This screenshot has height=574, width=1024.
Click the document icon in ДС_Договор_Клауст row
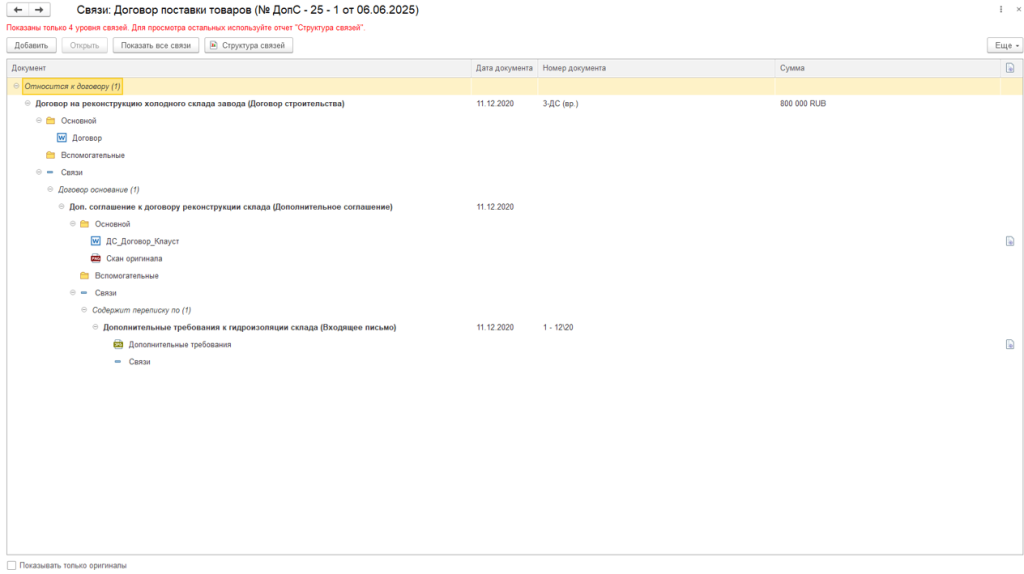(x=1010, y=241)
